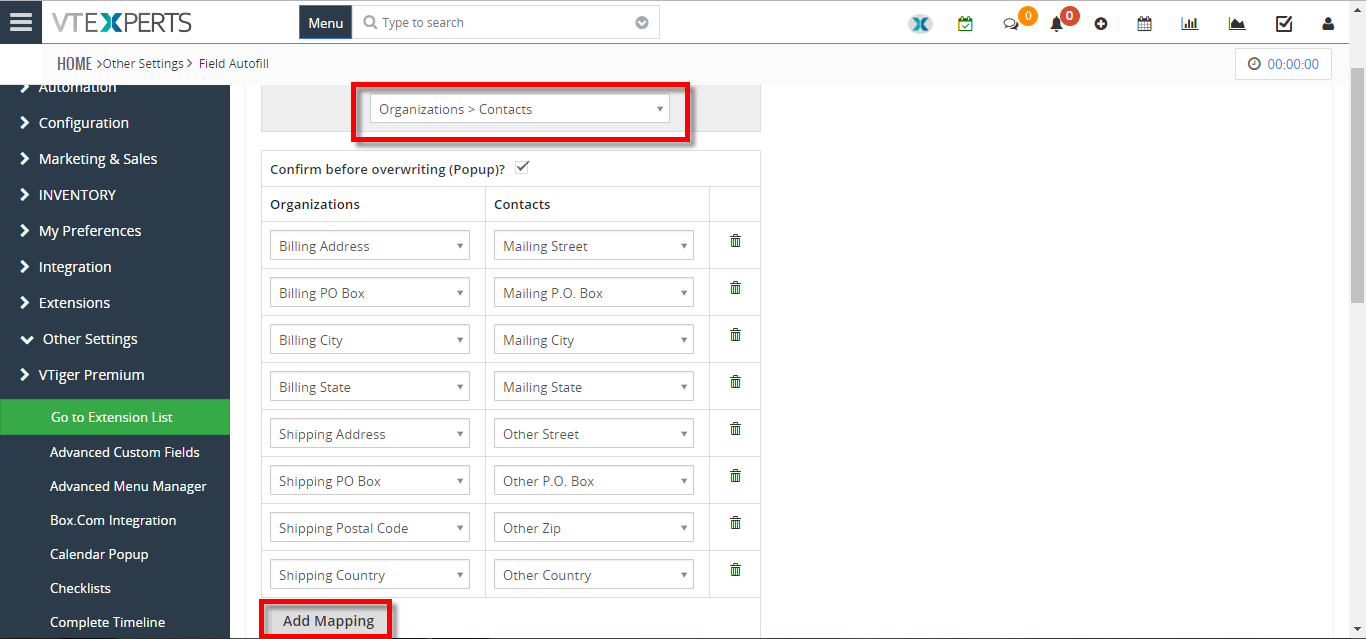
Task: Open the notifications bell icon
Action: (1056, 24)
